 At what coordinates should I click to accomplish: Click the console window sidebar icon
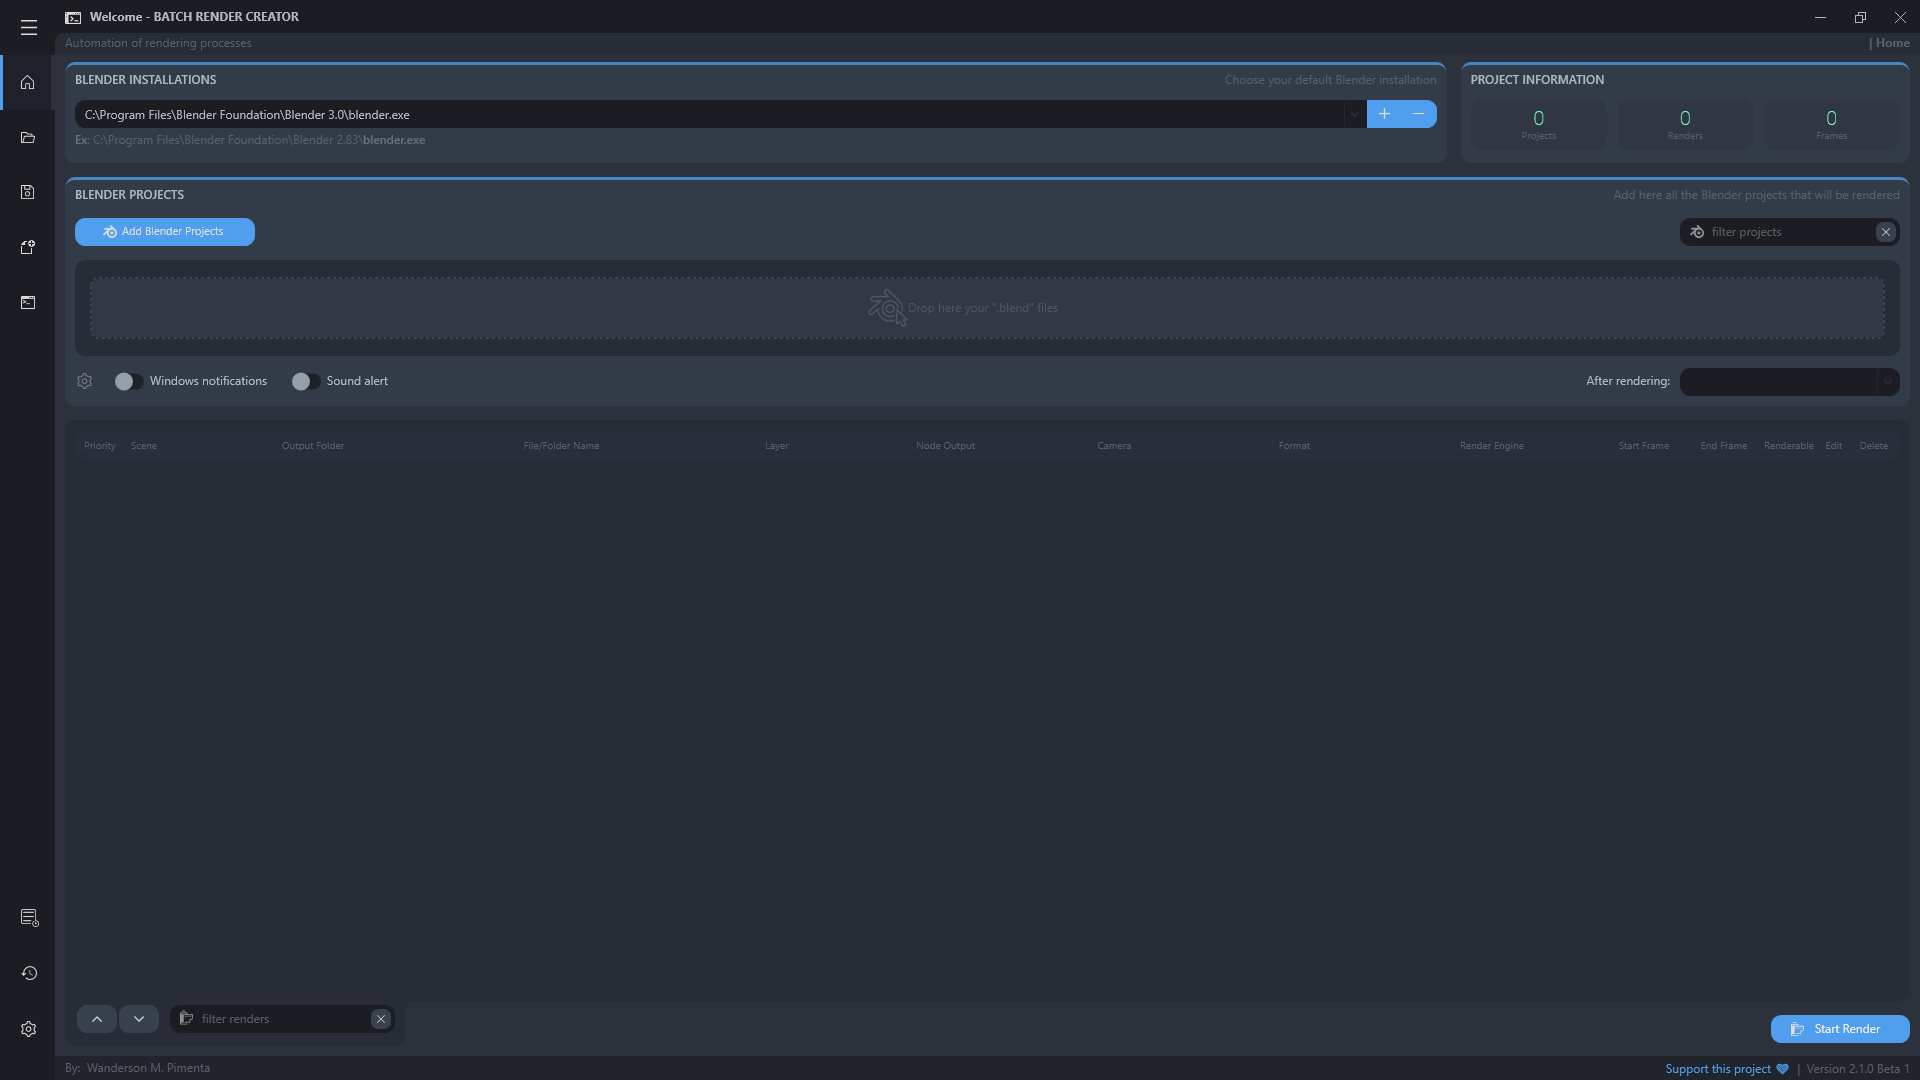[28, 302]
